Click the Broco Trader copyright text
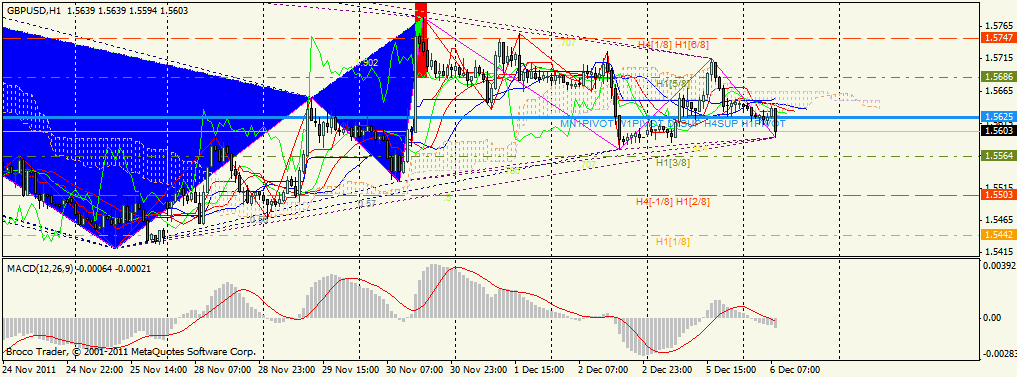1017x377 pixels. coord(130,352)
